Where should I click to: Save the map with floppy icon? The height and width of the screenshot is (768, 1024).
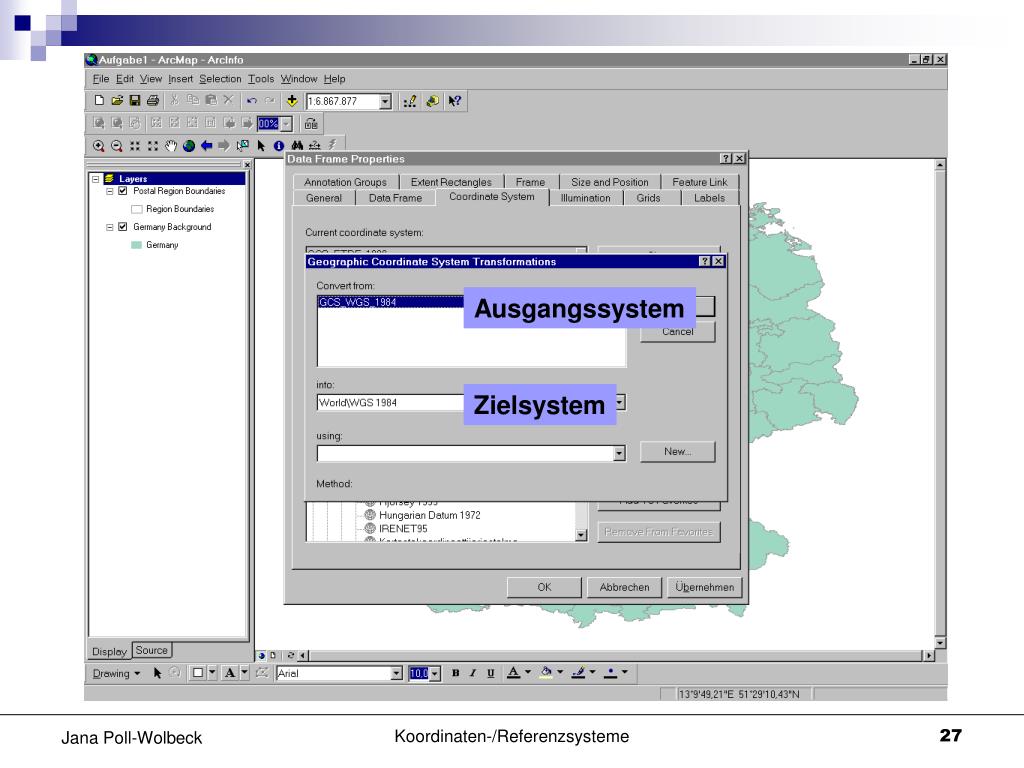(x=135, y=101)
